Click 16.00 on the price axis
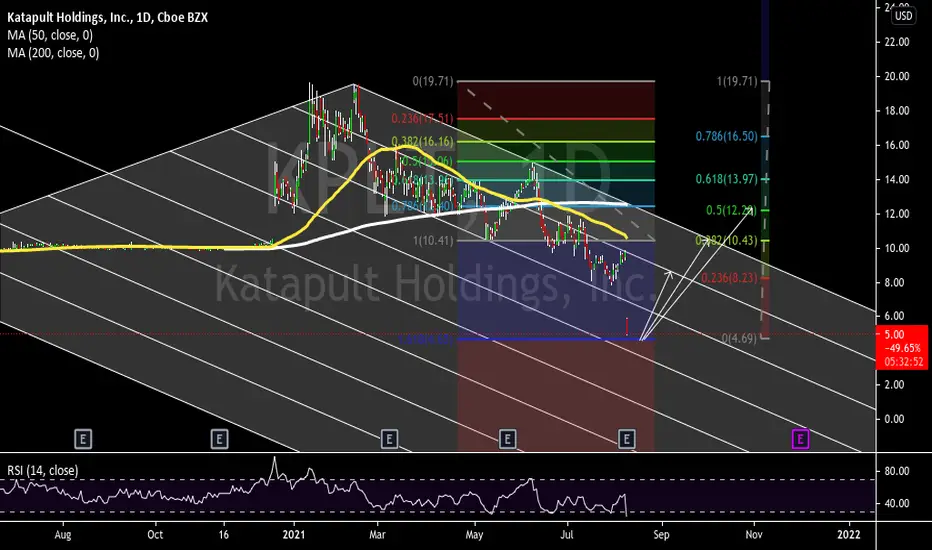The width and height of the screenshot is (932, 550). (897, 145)
